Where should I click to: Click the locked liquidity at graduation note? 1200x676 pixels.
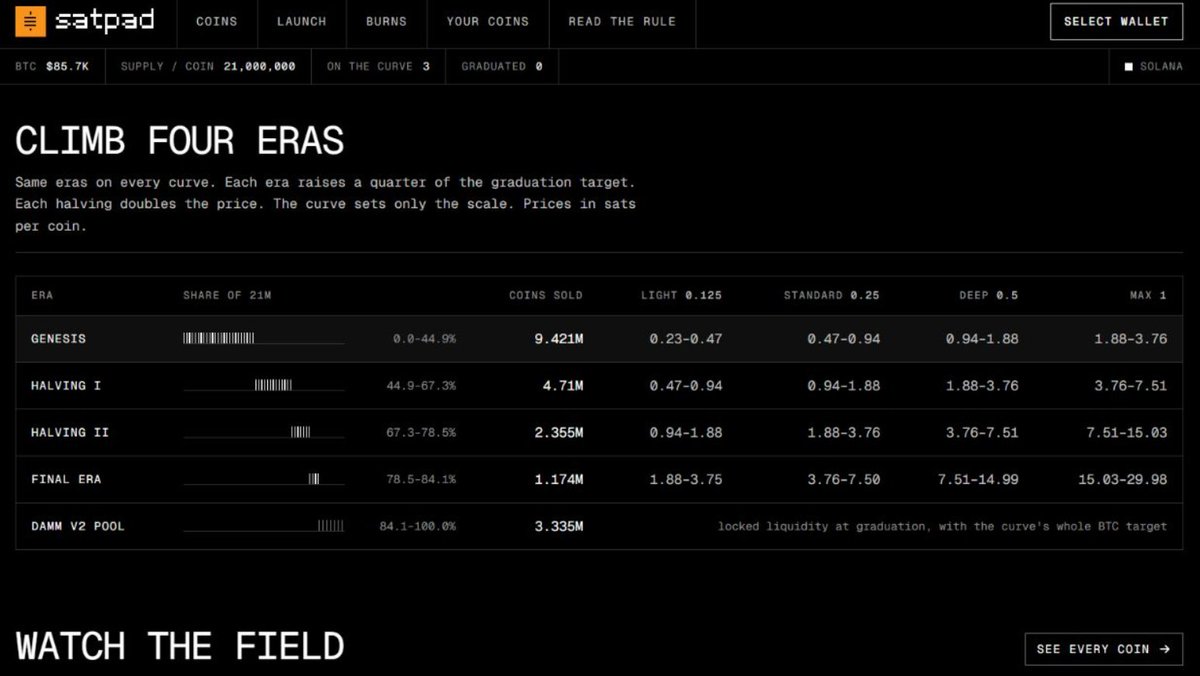(x=942, y=526)
